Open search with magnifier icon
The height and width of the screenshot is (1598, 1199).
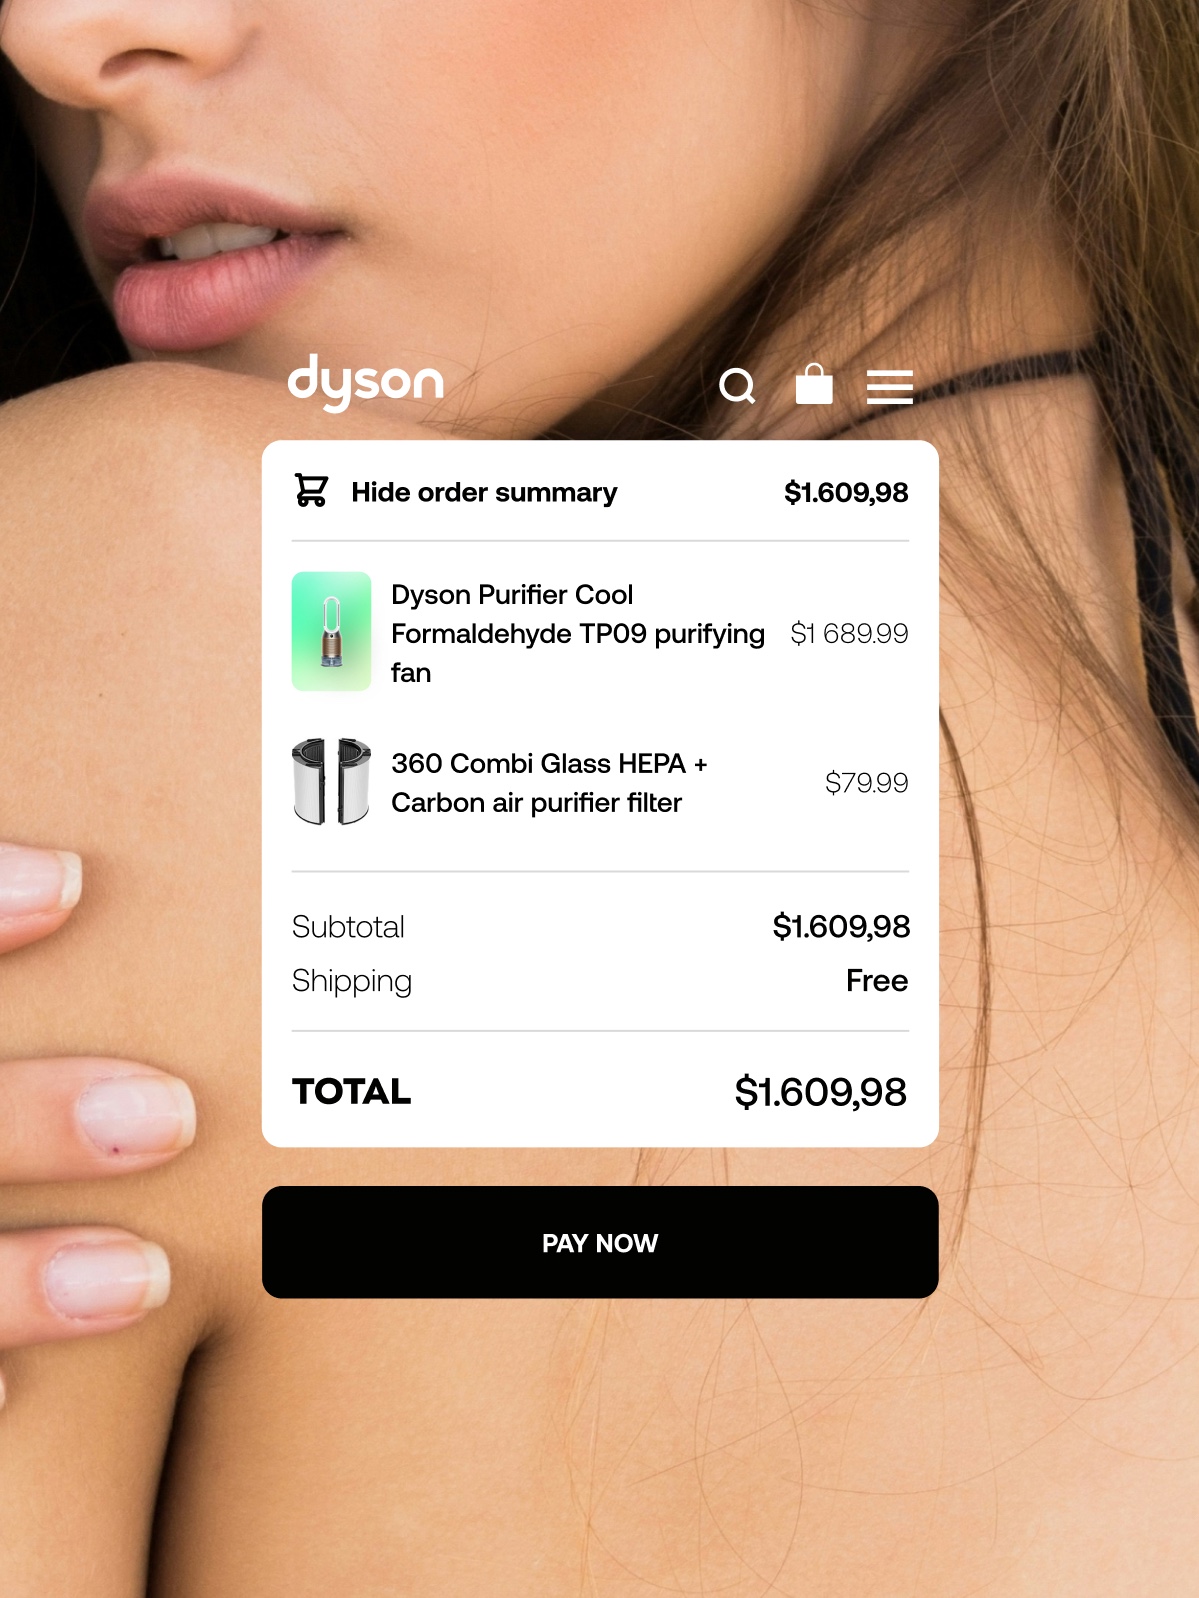coord(738,386)
